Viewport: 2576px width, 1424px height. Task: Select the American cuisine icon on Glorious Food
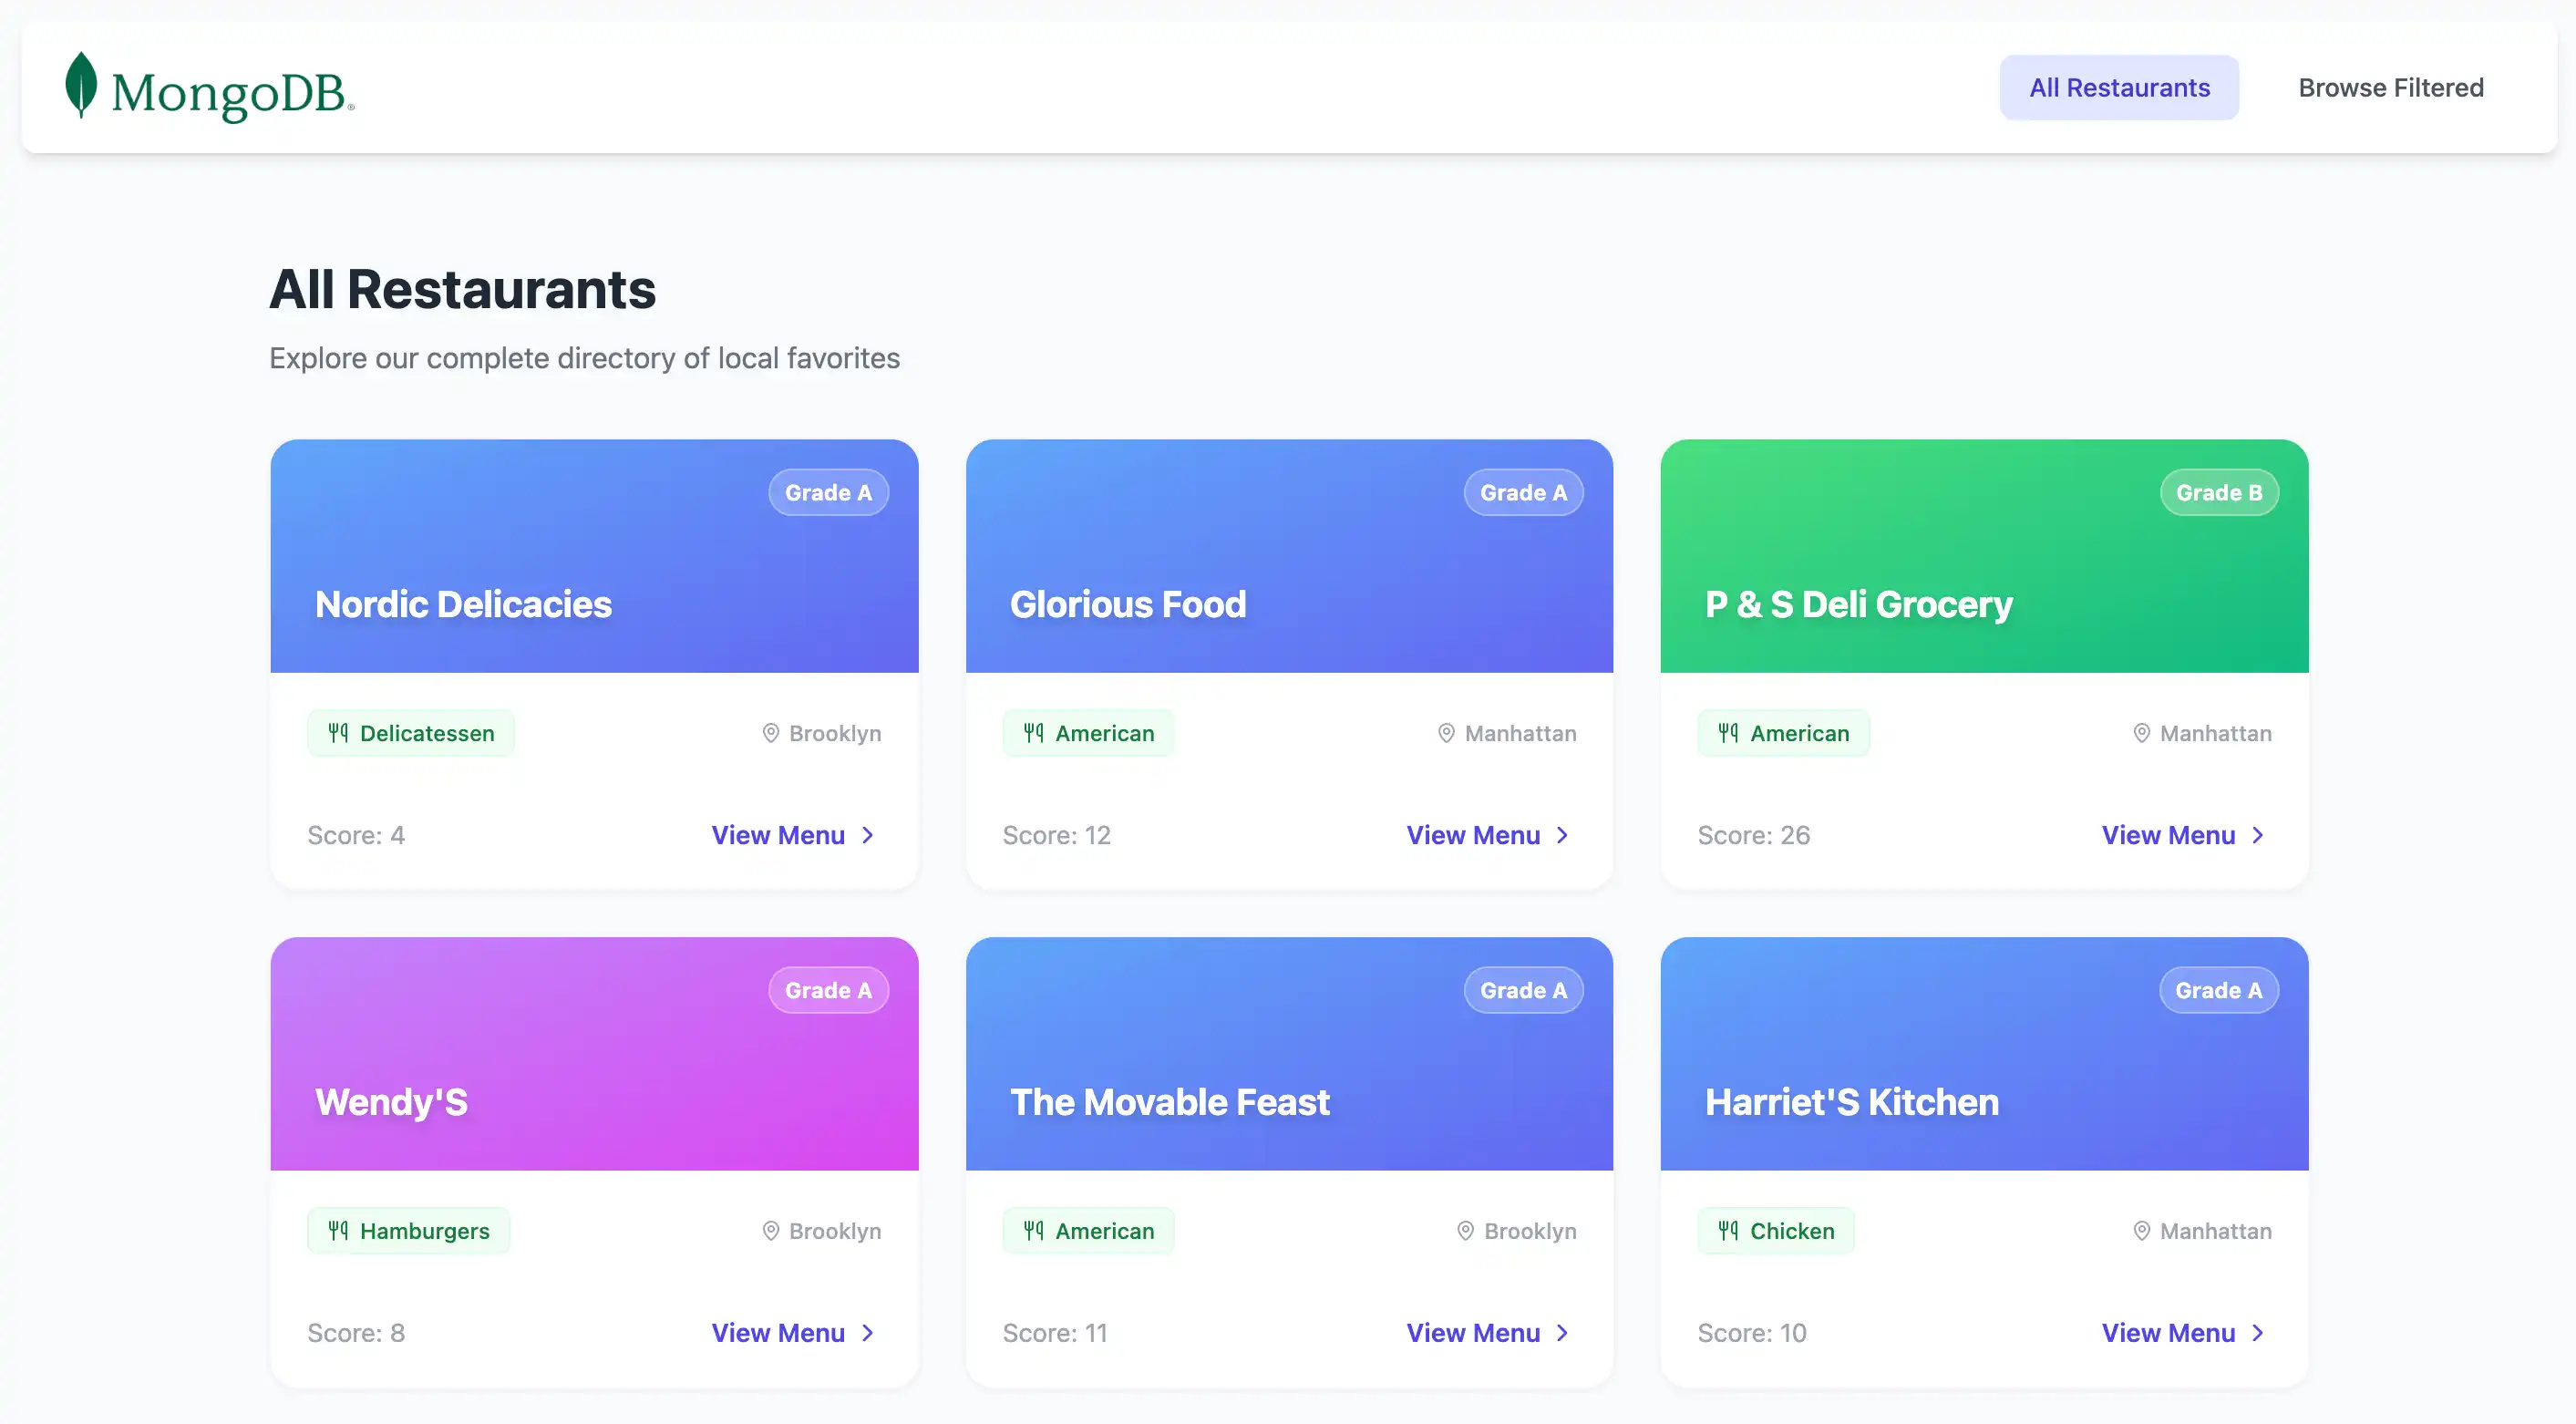click(x=1034, y=732)
